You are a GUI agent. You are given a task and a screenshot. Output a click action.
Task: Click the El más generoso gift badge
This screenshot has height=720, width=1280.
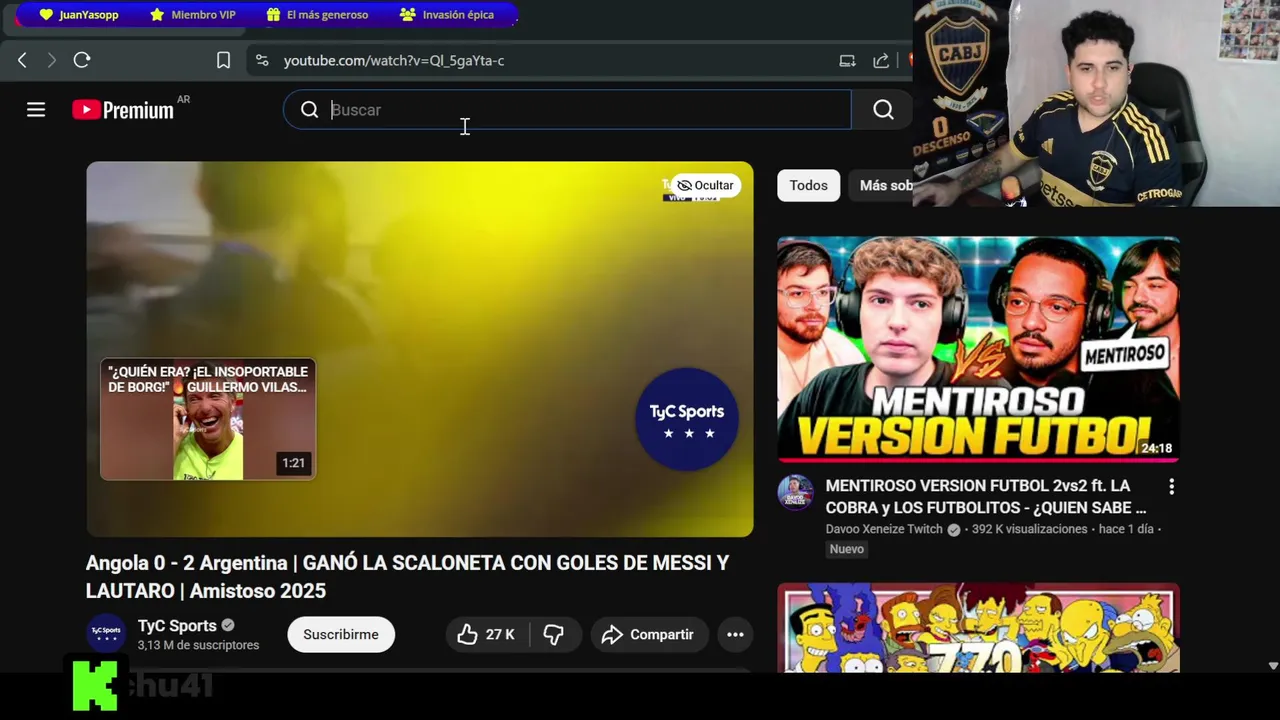[317, 15]
